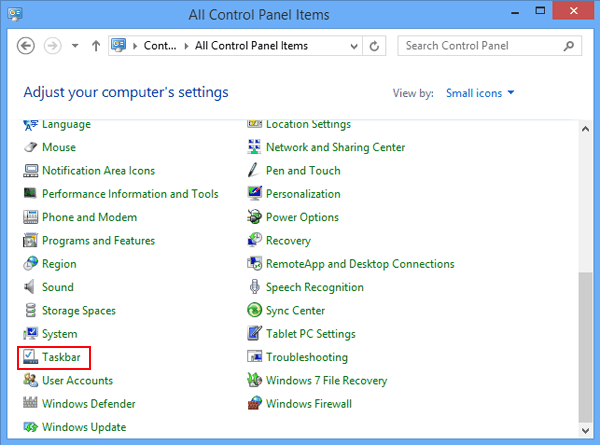This screenshot has height=445, width=600.
Task: Click the Notification Area Icons icon
Action: pos(31,171)
